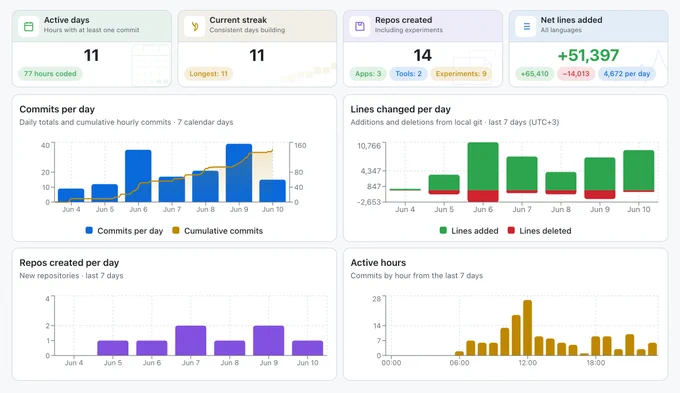The height and width of the screenshot is (393, 680).
Task: Select the Jun 10 bar in Commits per day
Action: 272,191
